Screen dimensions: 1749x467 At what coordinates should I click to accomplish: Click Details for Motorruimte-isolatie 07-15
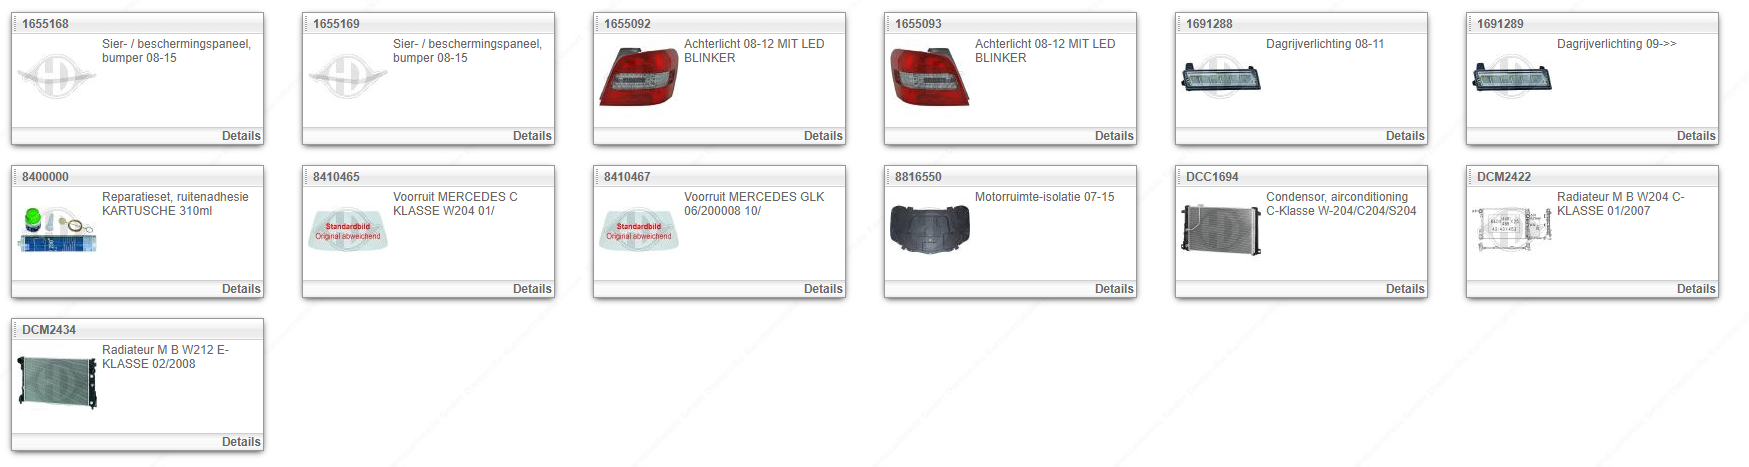(x=1114, y=289)
